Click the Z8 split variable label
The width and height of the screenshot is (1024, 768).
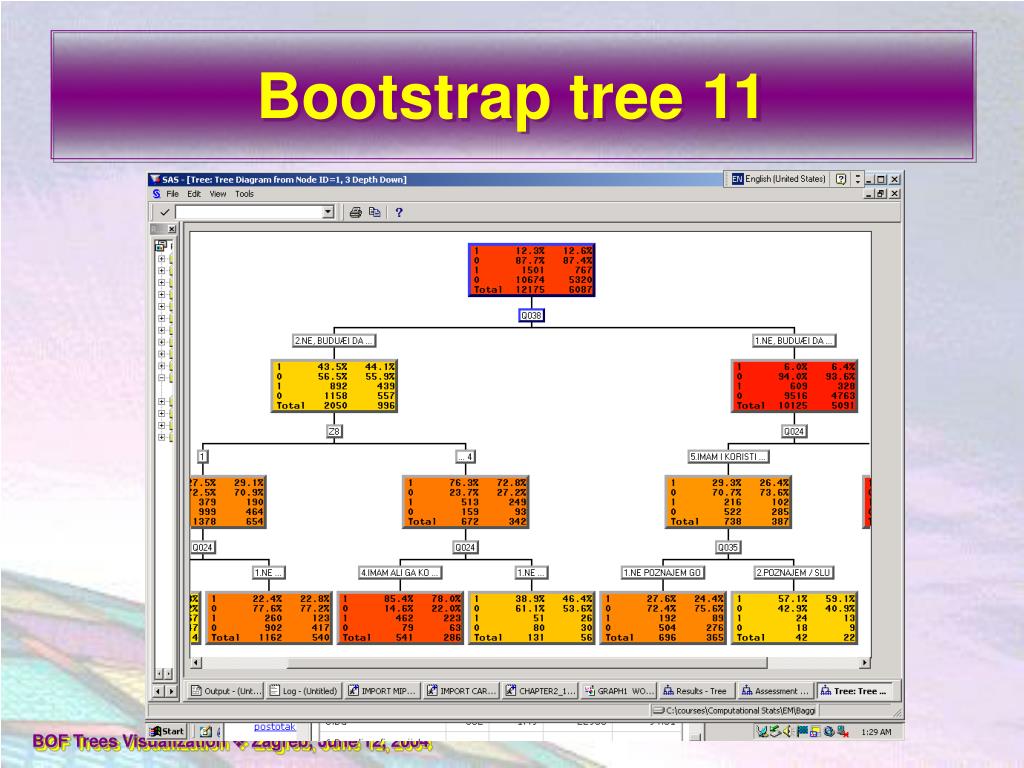[334, 432]
